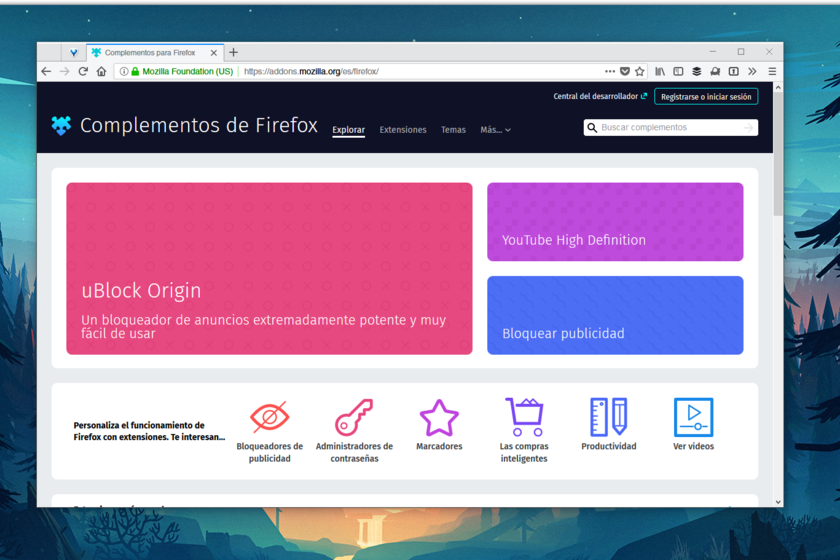Image resolution: width=840 pixels, height=560 pixels.
Task: Click the Marcadores label
Action: point(439,446)
